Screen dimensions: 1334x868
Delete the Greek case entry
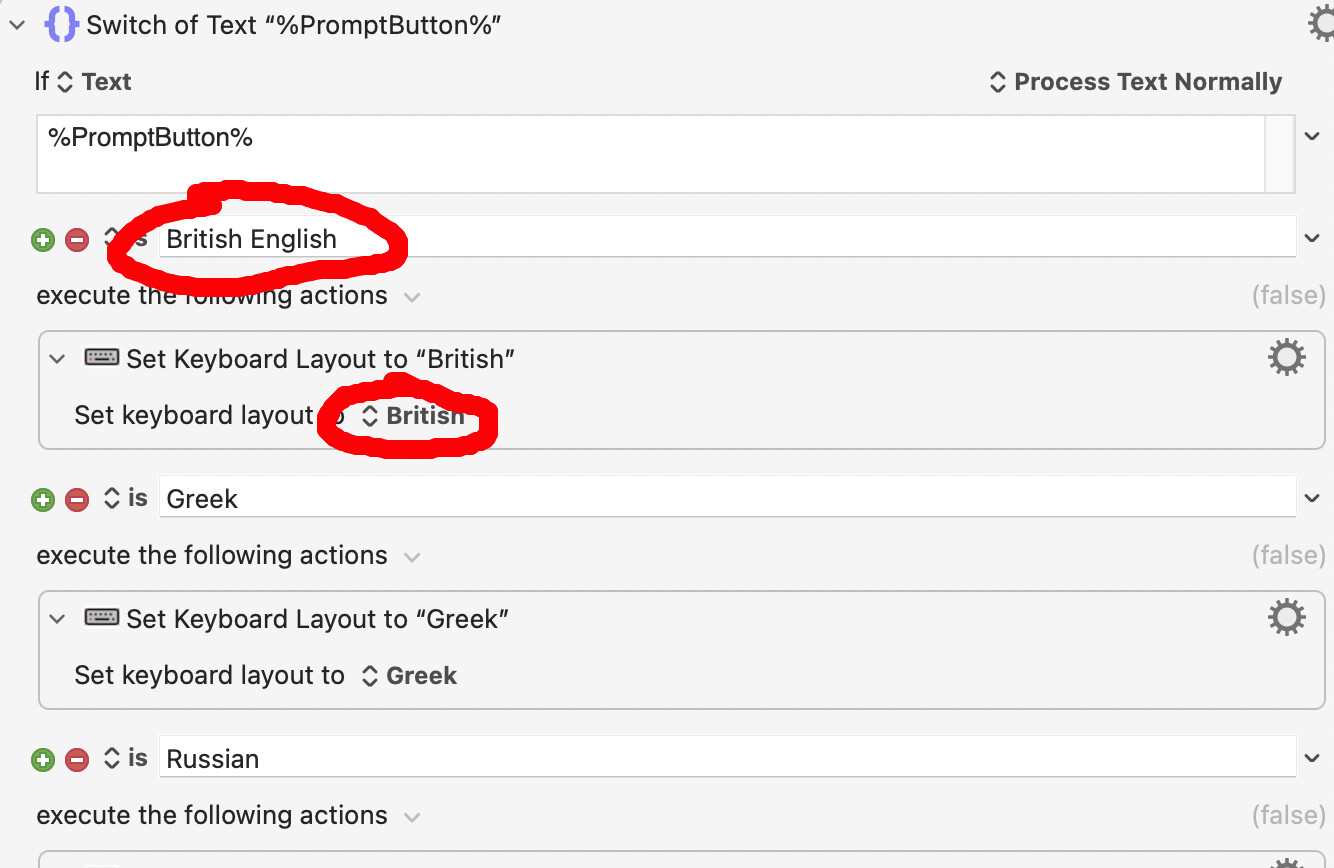click(77, 500)
